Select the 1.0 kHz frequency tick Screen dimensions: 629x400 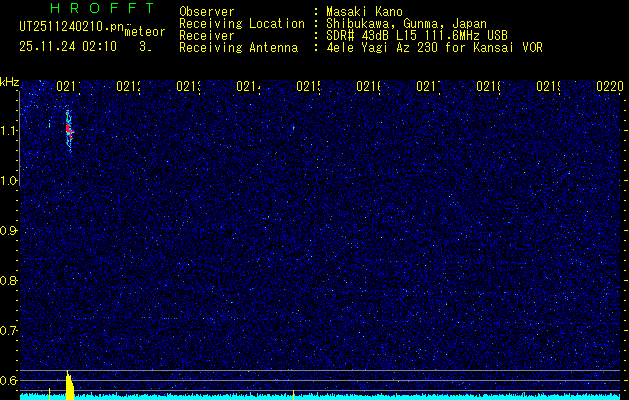[x=10, y=180]
